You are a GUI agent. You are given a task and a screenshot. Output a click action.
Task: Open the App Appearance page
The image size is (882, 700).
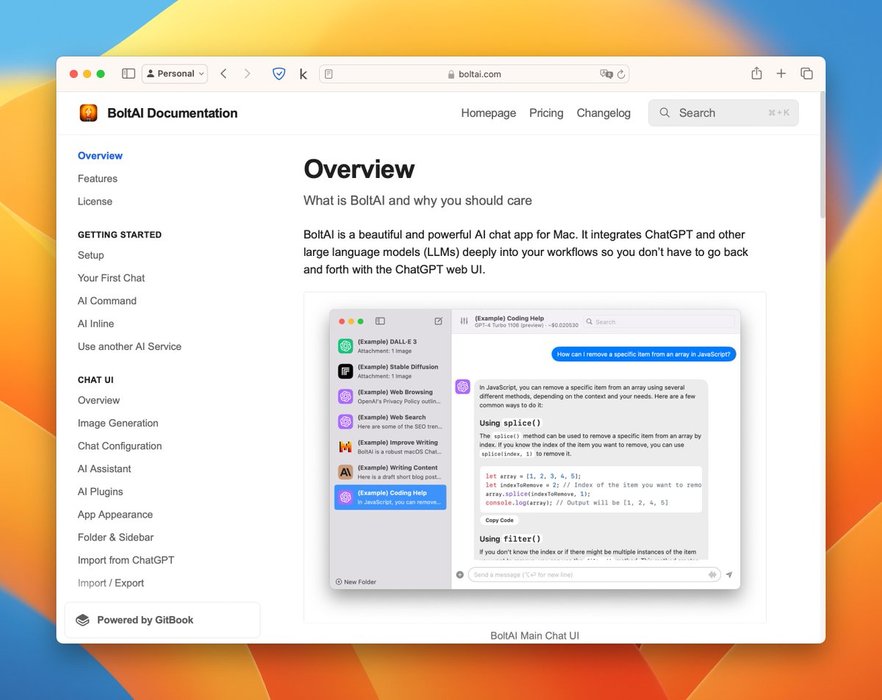point(115,514)
